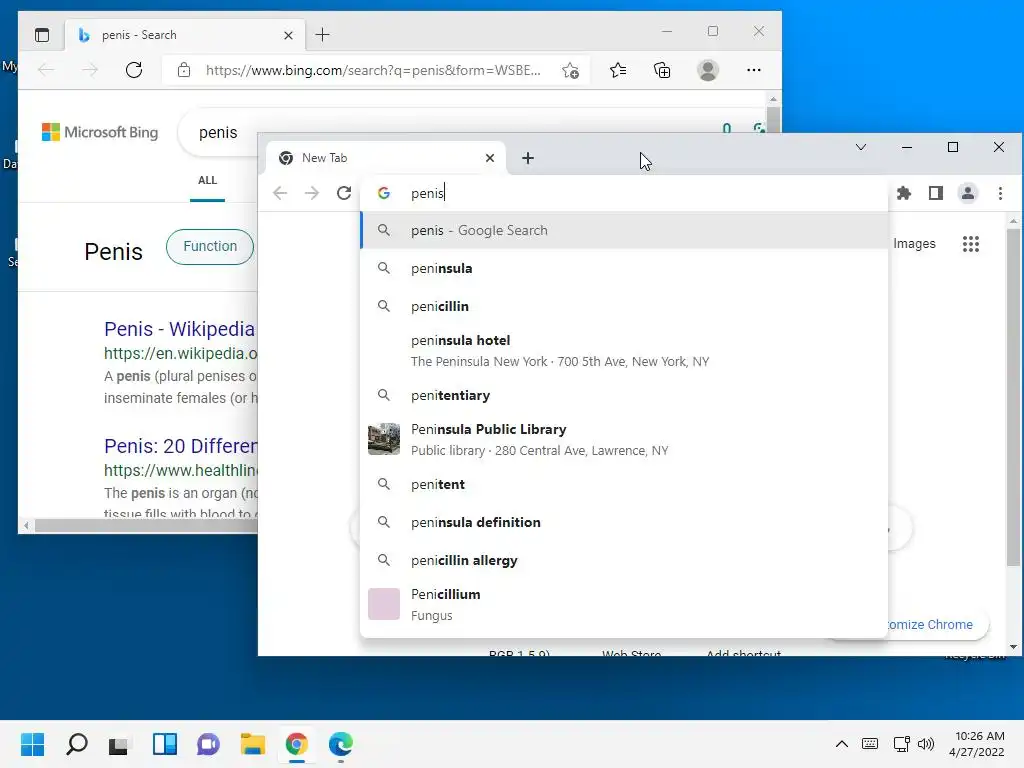Choose the Penicillium Fungus suggestion

624,604
